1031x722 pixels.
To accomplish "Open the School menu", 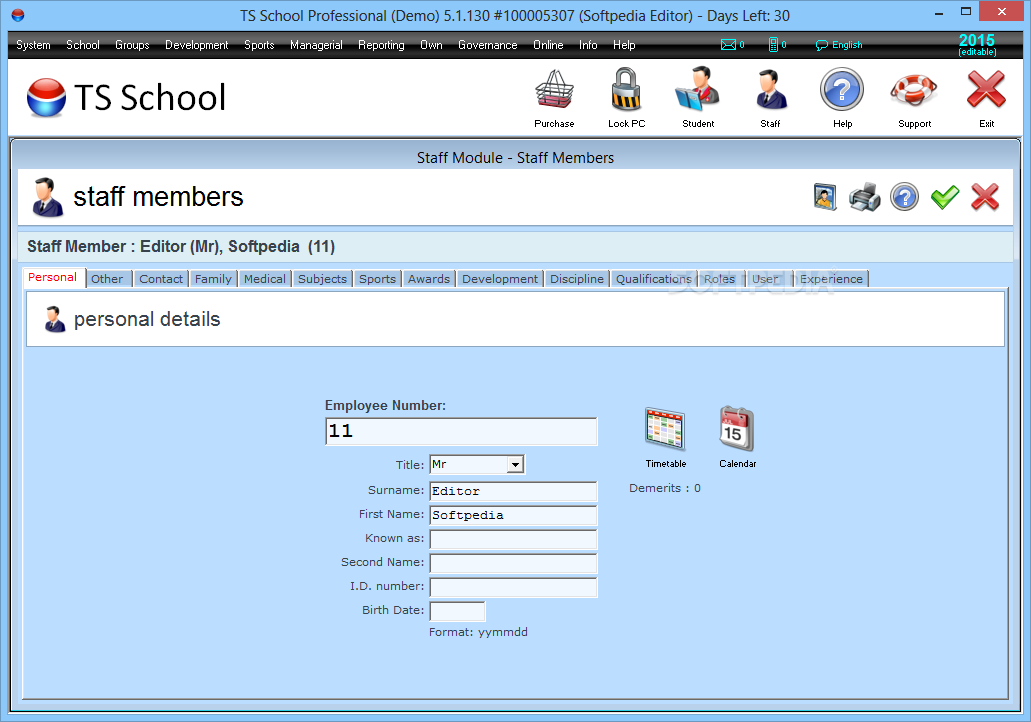I will (83, 45).
